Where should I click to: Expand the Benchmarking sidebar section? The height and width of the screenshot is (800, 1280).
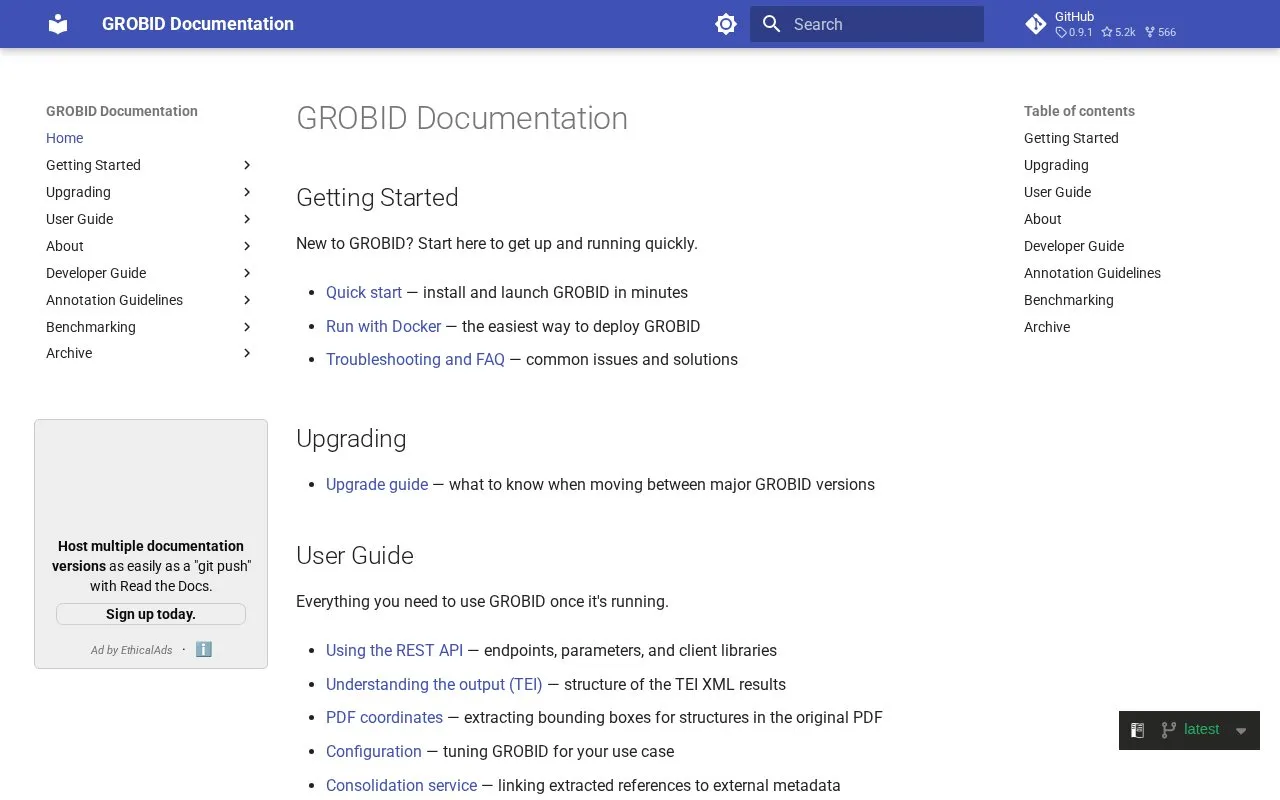pos(247,327)
